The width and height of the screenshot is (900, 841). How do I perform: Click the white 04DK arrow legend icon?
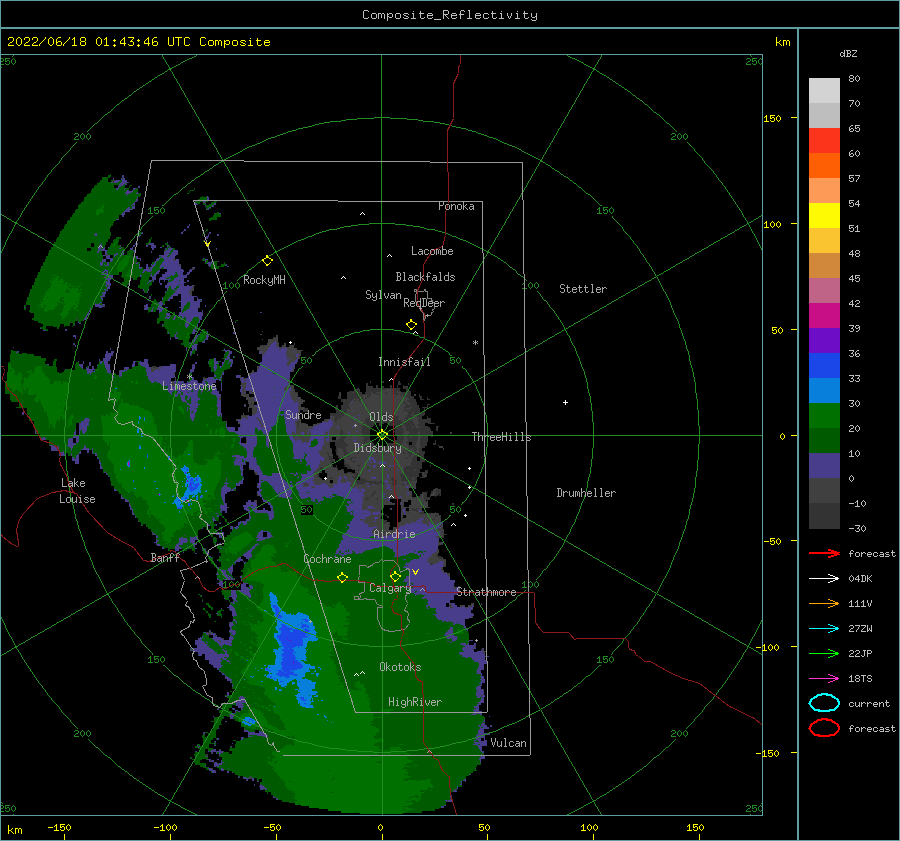pyautogui.click(x=824, y=578)
